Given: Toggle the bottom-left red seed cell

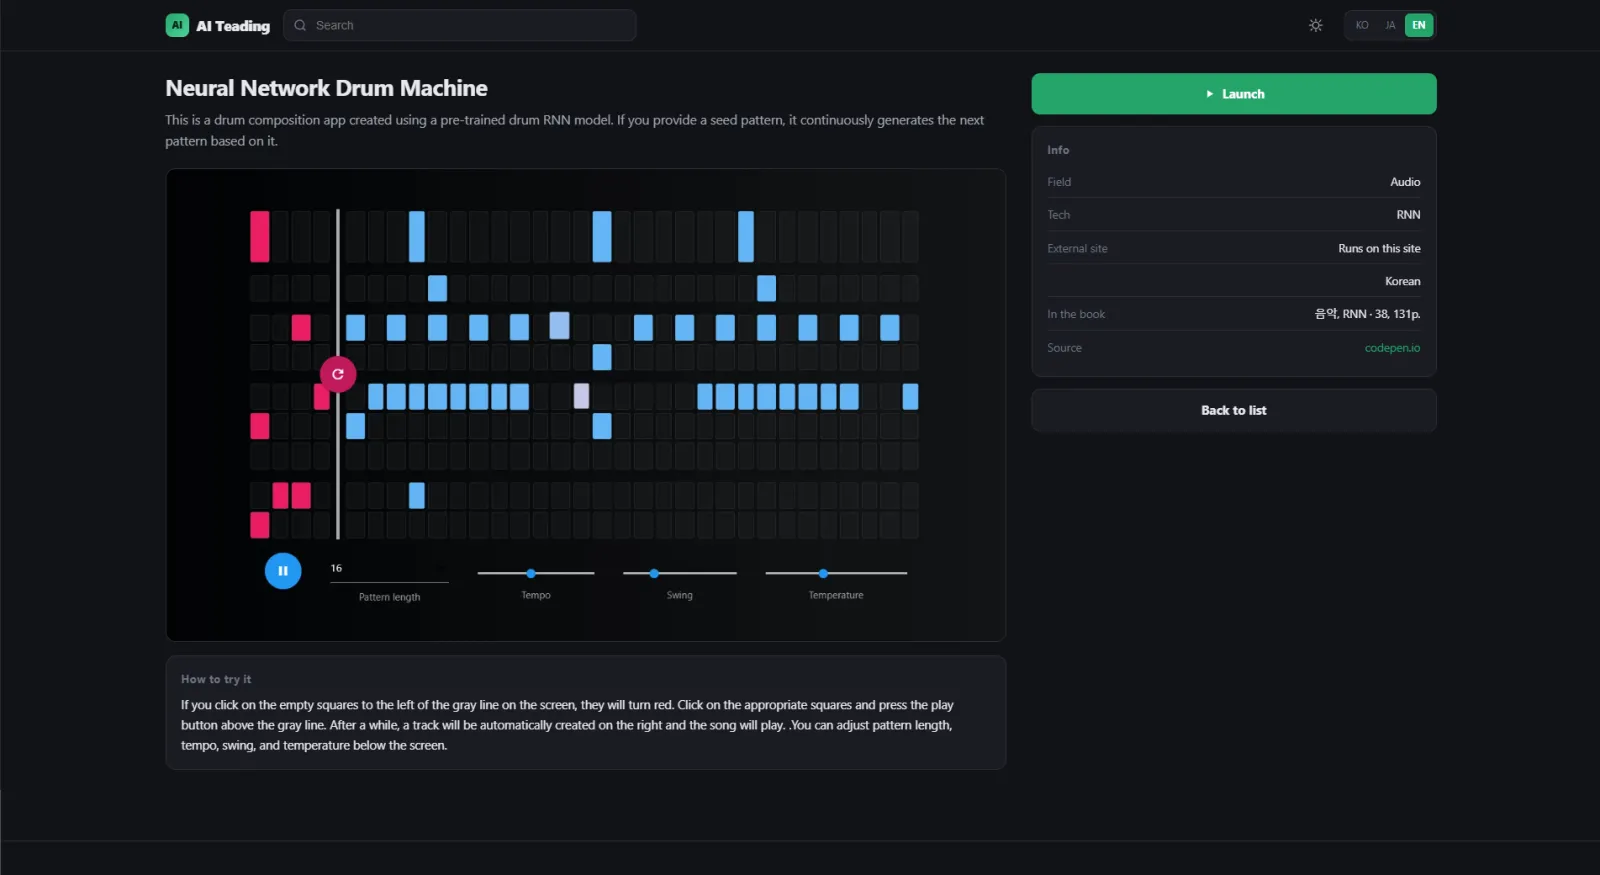Looking at the screenshot, I should [x=260, y=525].
